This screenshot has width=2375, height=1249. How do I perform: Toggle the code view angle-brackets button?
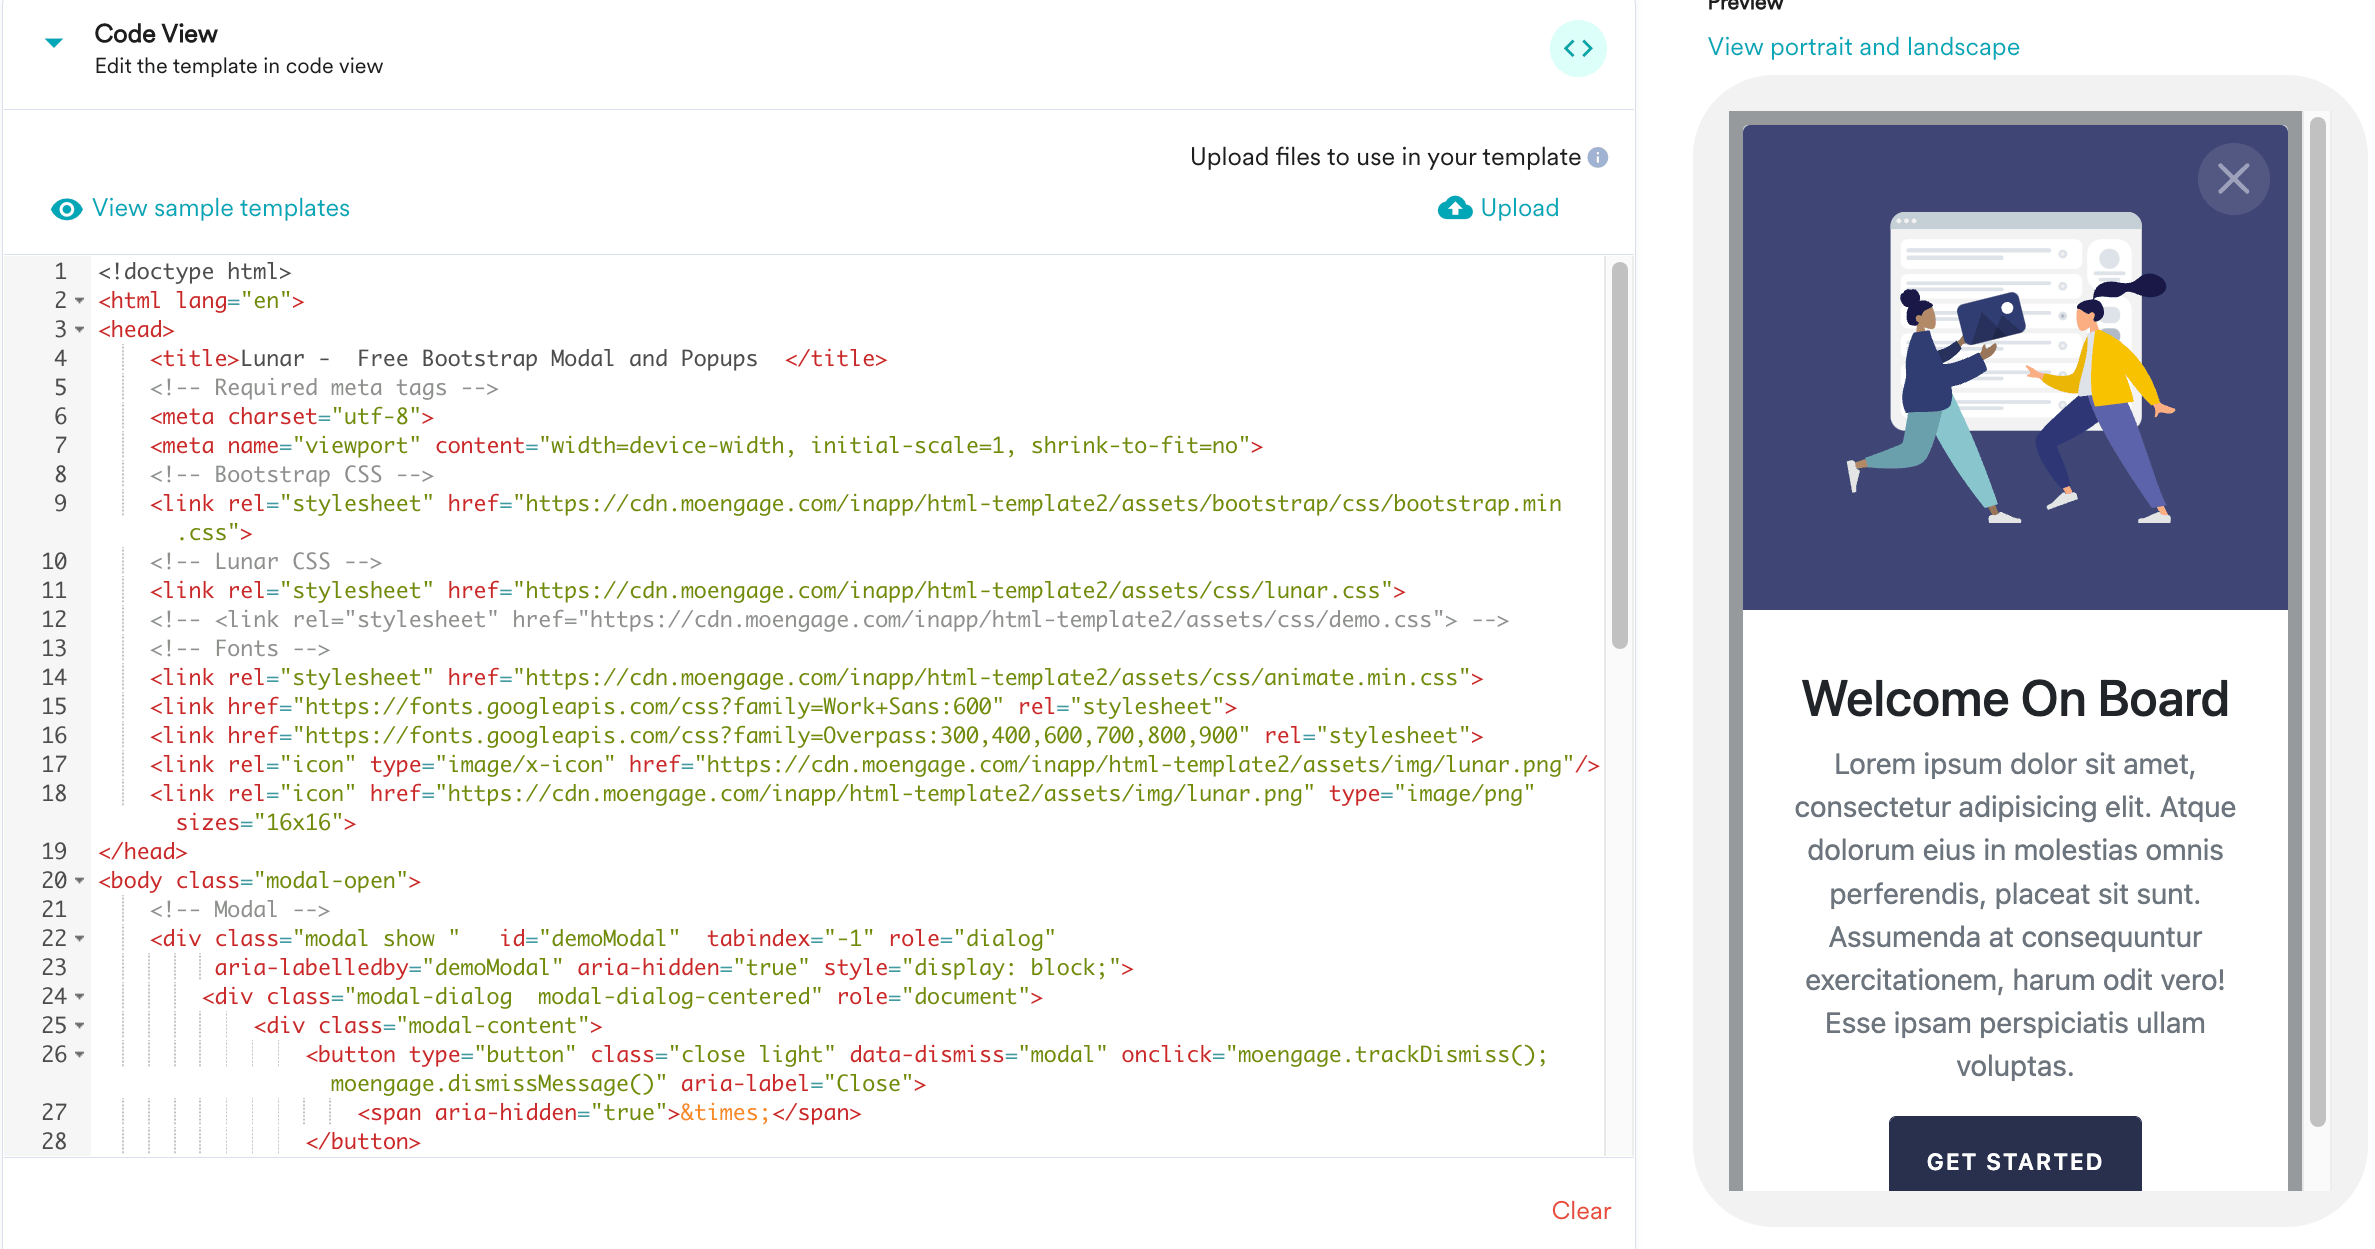1578,48
